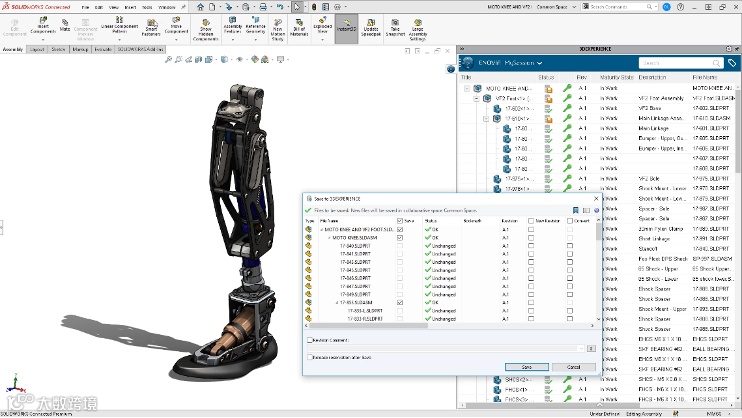The image size is (742, 418).
Task: Click the Cancel button in dialog
Action: point(574,367)
